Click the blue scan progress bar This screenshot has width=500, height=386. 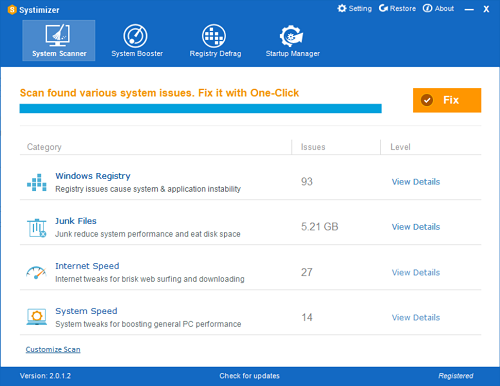pyautogui.click(x=200, y=108)
